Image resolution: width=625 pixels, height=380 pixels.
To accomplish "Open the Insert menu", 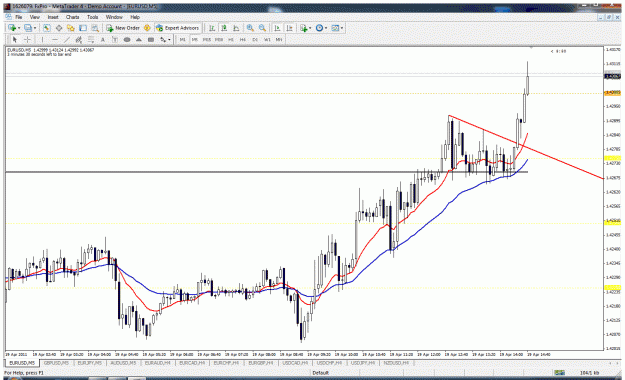I will point(53,17).
